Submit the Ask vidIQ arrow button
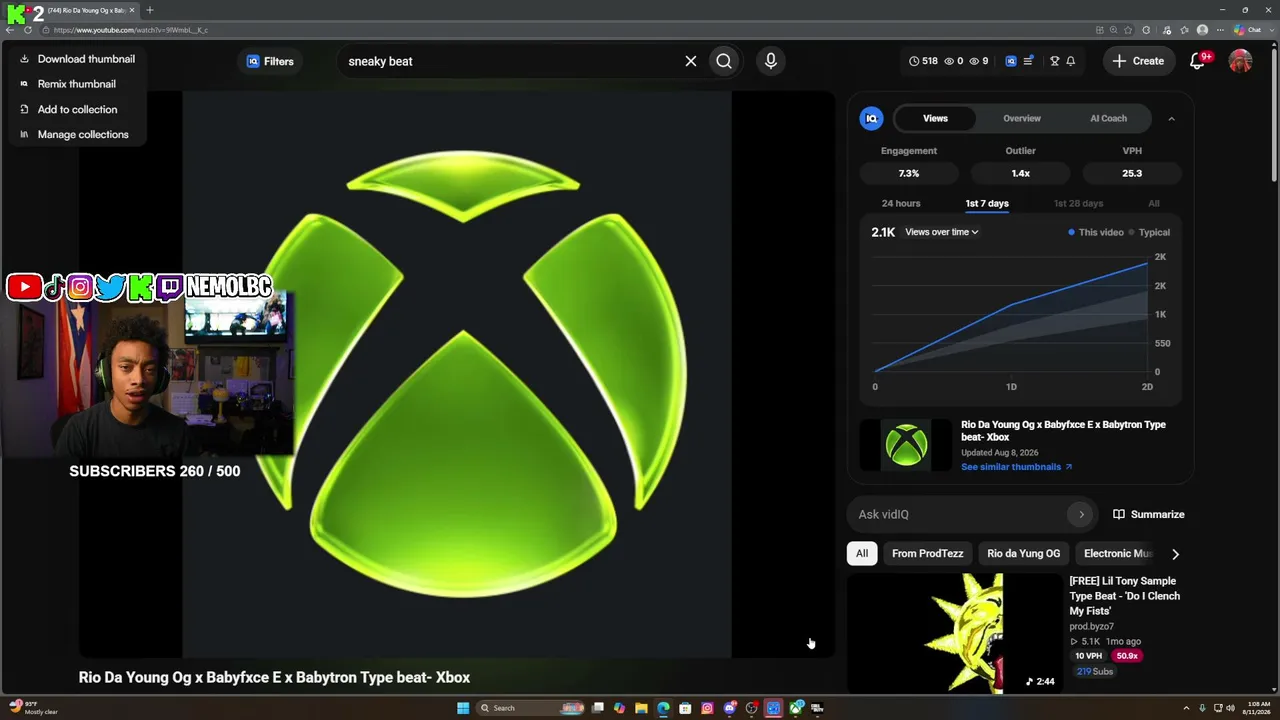Viewport: 1280px width, 720px height. tap(1081, 514)
